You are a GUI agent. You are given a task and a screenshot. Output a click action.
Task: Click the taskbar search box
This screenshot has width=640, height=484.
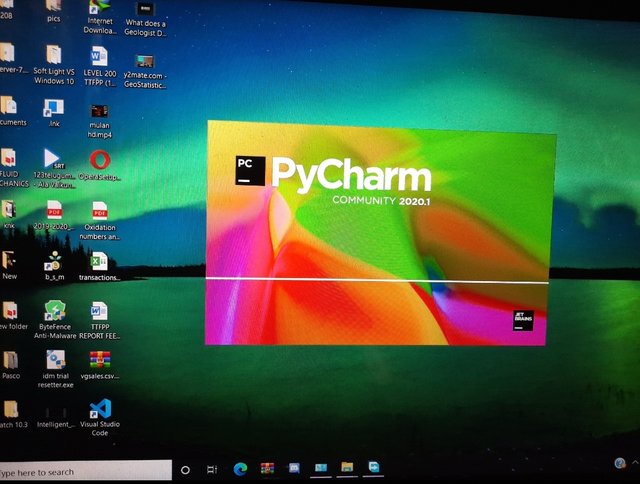point(85,471)
